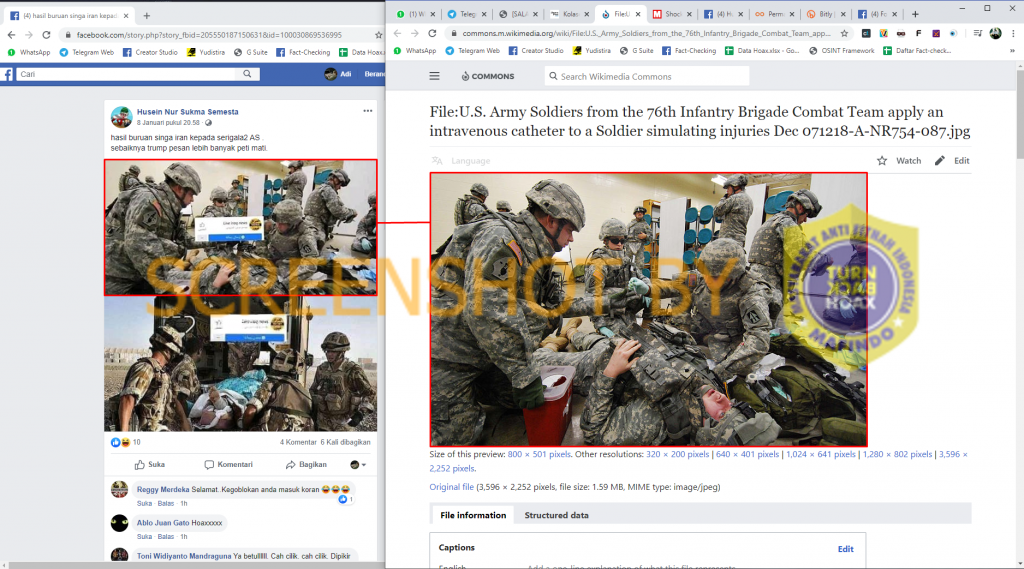1024x569 pixels.
Task: Open the second photo in the Facebook post
Action: tap(240, 363)
